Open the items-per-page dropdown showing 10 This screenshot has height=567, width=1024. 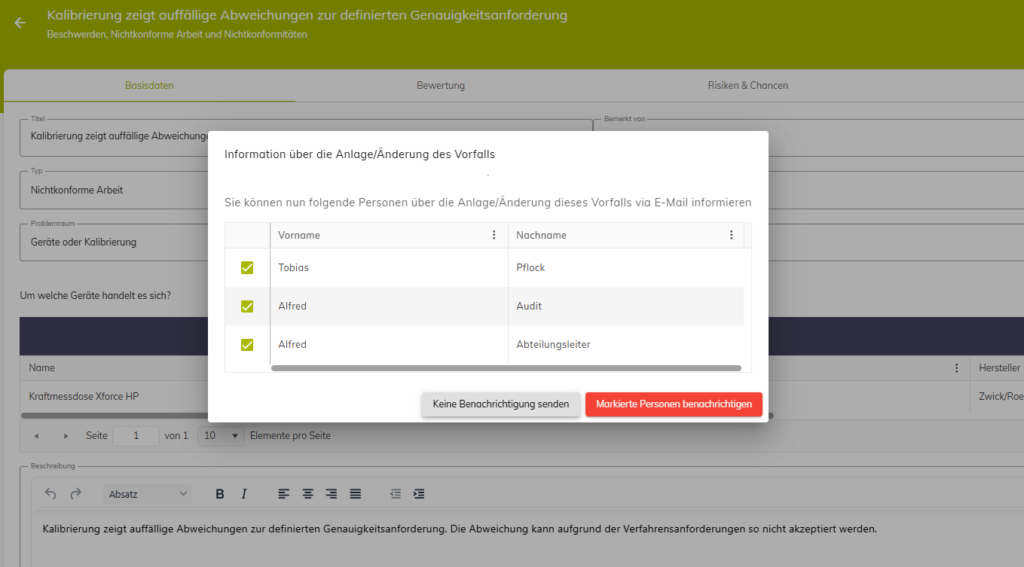pyautogui.click(x=221, y=436)
